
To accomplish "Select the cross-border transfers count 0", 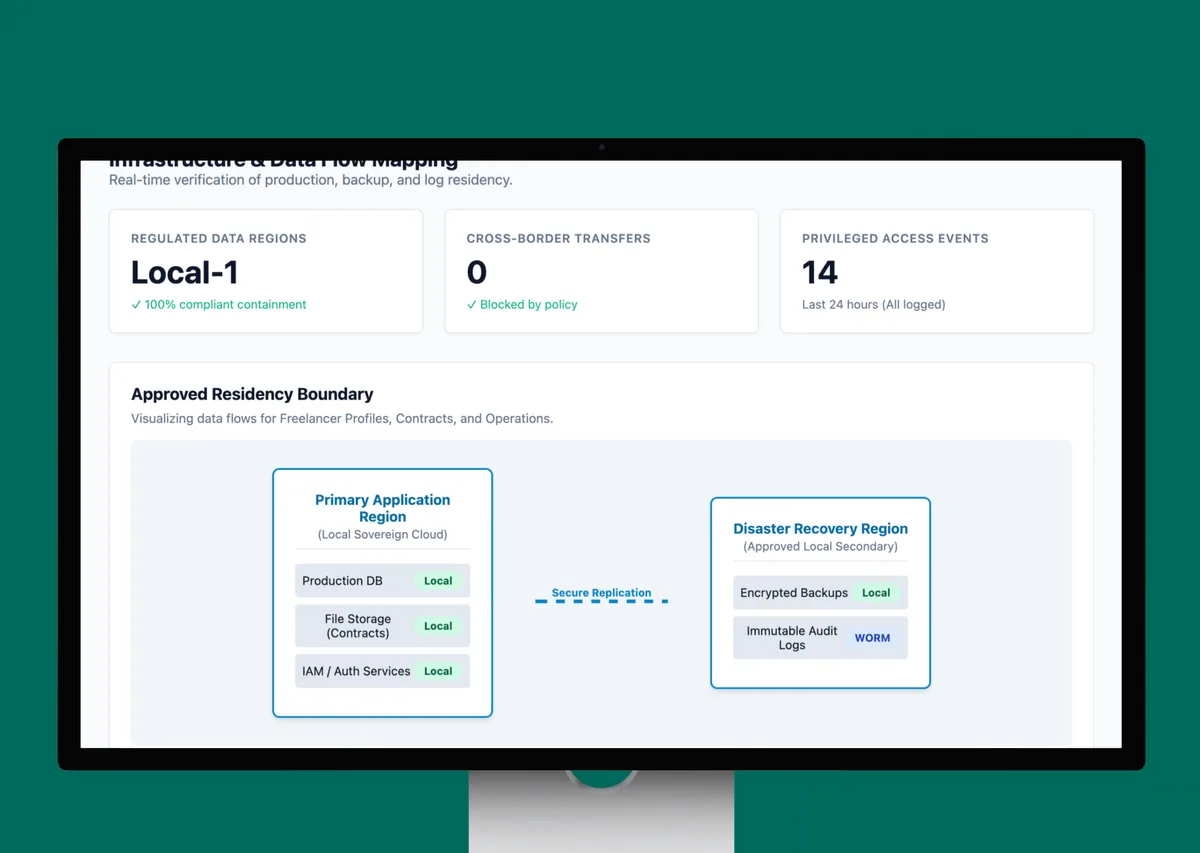I will [x=477, y=272].
